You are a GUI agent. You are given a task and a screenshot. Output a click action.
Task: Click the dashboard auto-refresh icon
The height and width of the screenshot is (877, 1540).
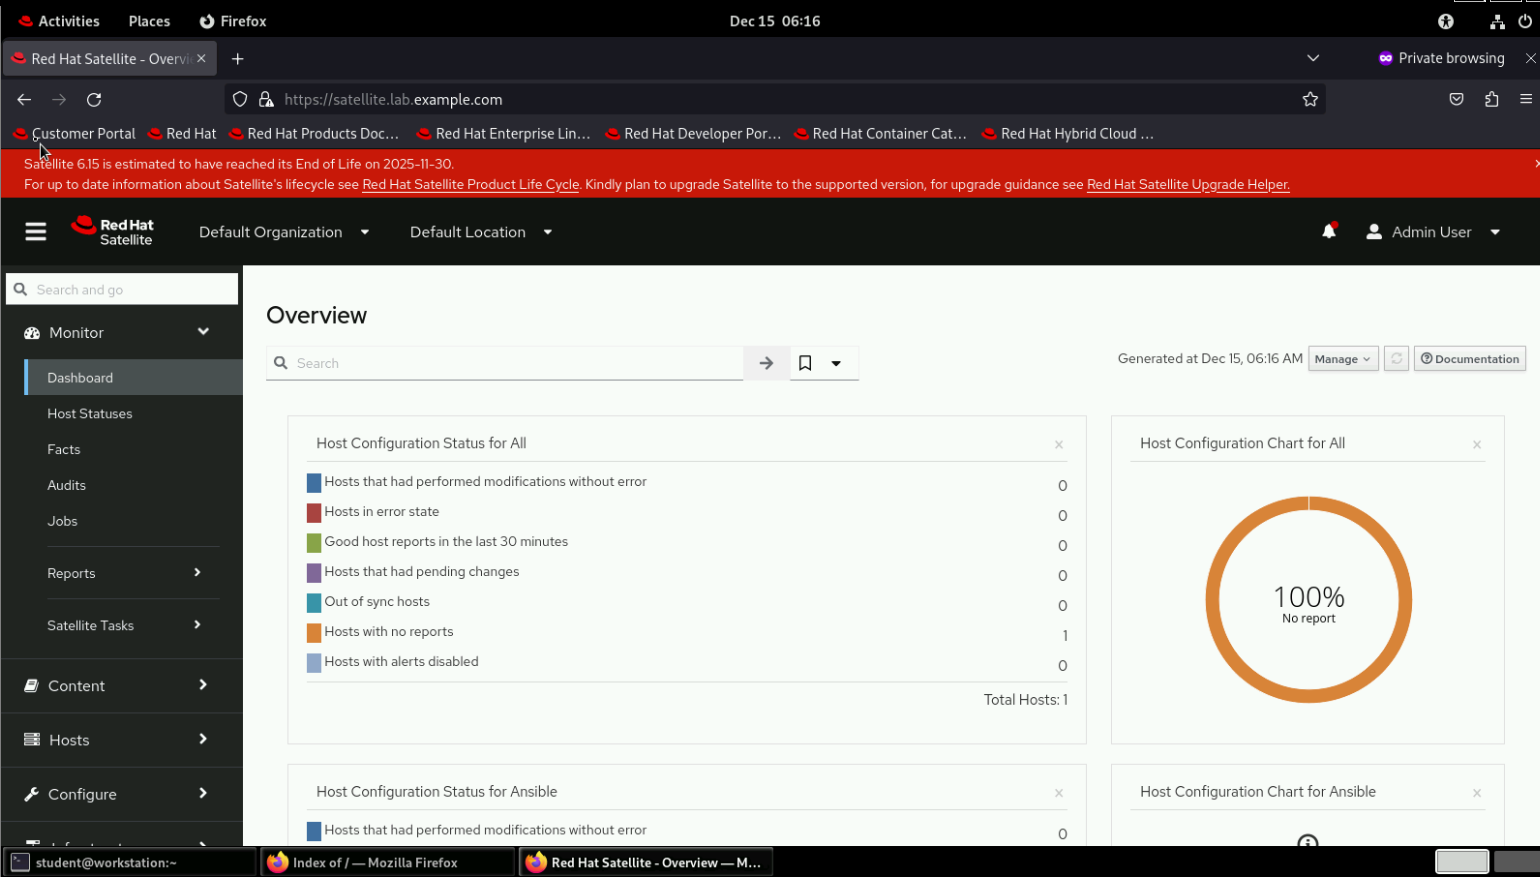pos(1396,359)
